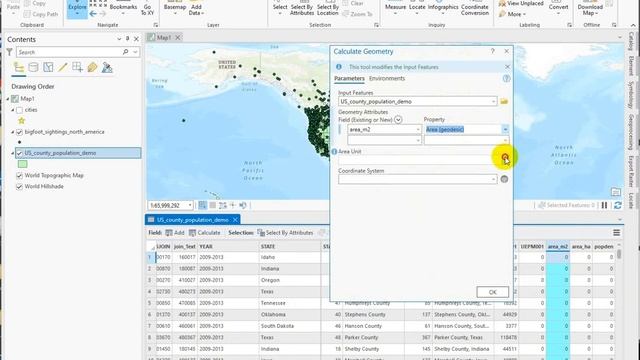
Task: Click previous extent back arrow in Navigate
Action: (x=93, y=13)
